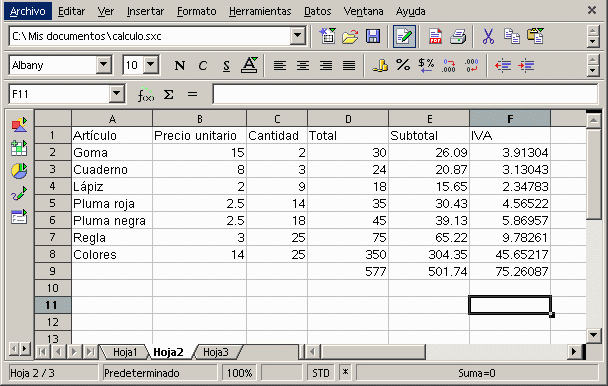Open the font size dropdown
608x386 pixels.
[x=151, y=65]
